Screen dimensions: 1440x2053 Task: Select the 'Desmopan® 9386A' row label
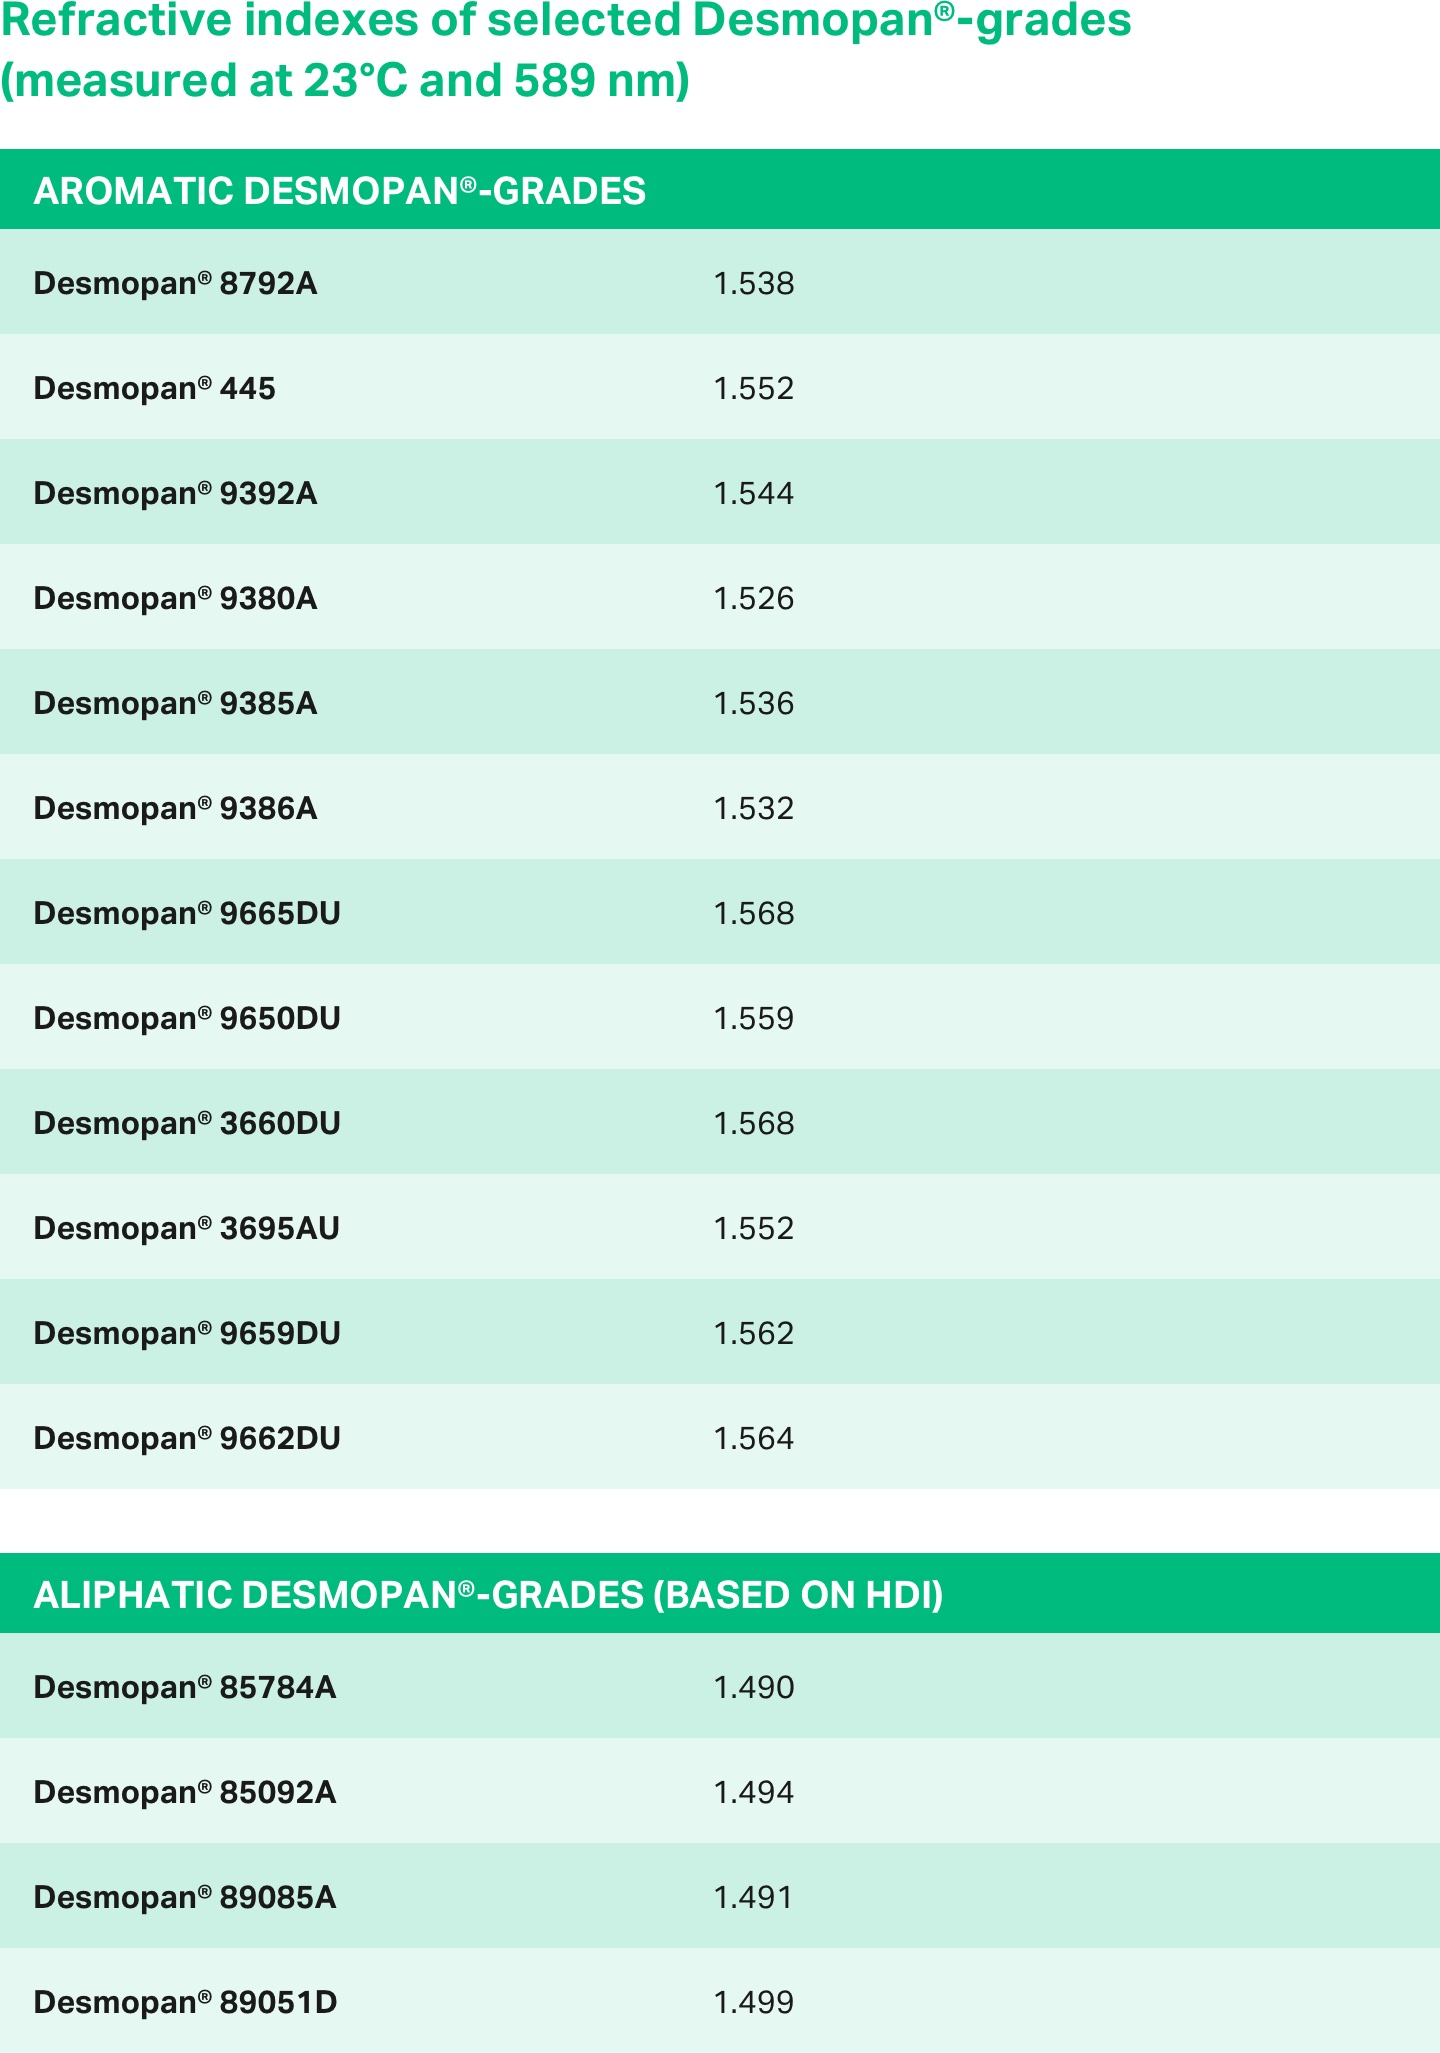176,808
